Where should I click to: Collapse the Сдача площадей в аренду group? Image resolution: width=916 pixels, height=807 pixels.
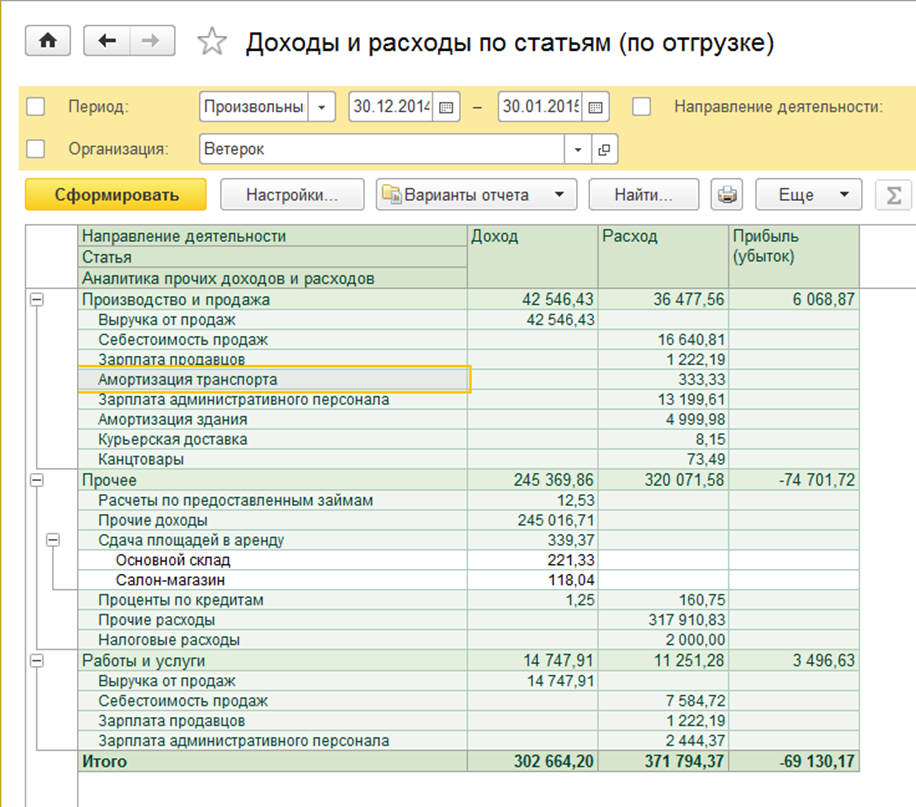tap(53, 540)
